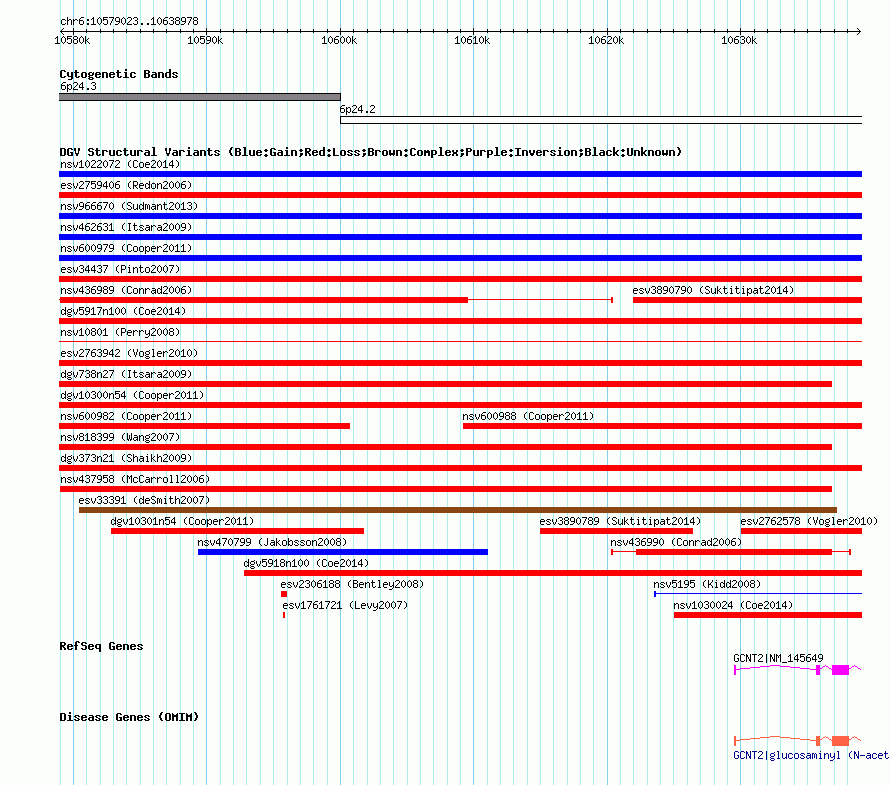Click the red esv3890789 loss bar

pyautogui.click(x=616, y=531)
